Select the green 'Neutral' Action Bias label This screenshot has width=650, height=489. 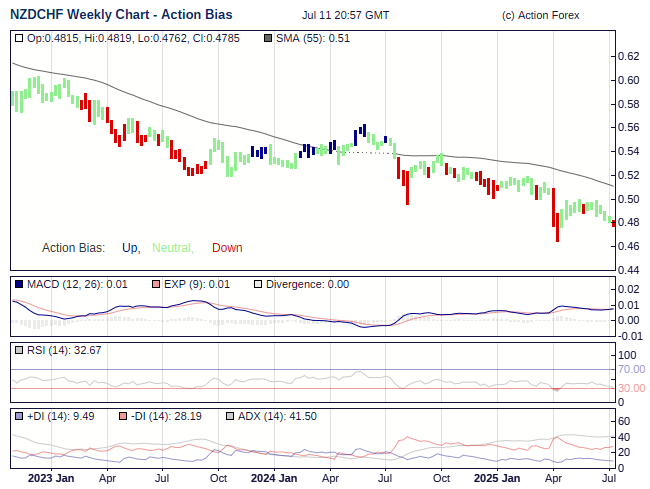(172, 248)
